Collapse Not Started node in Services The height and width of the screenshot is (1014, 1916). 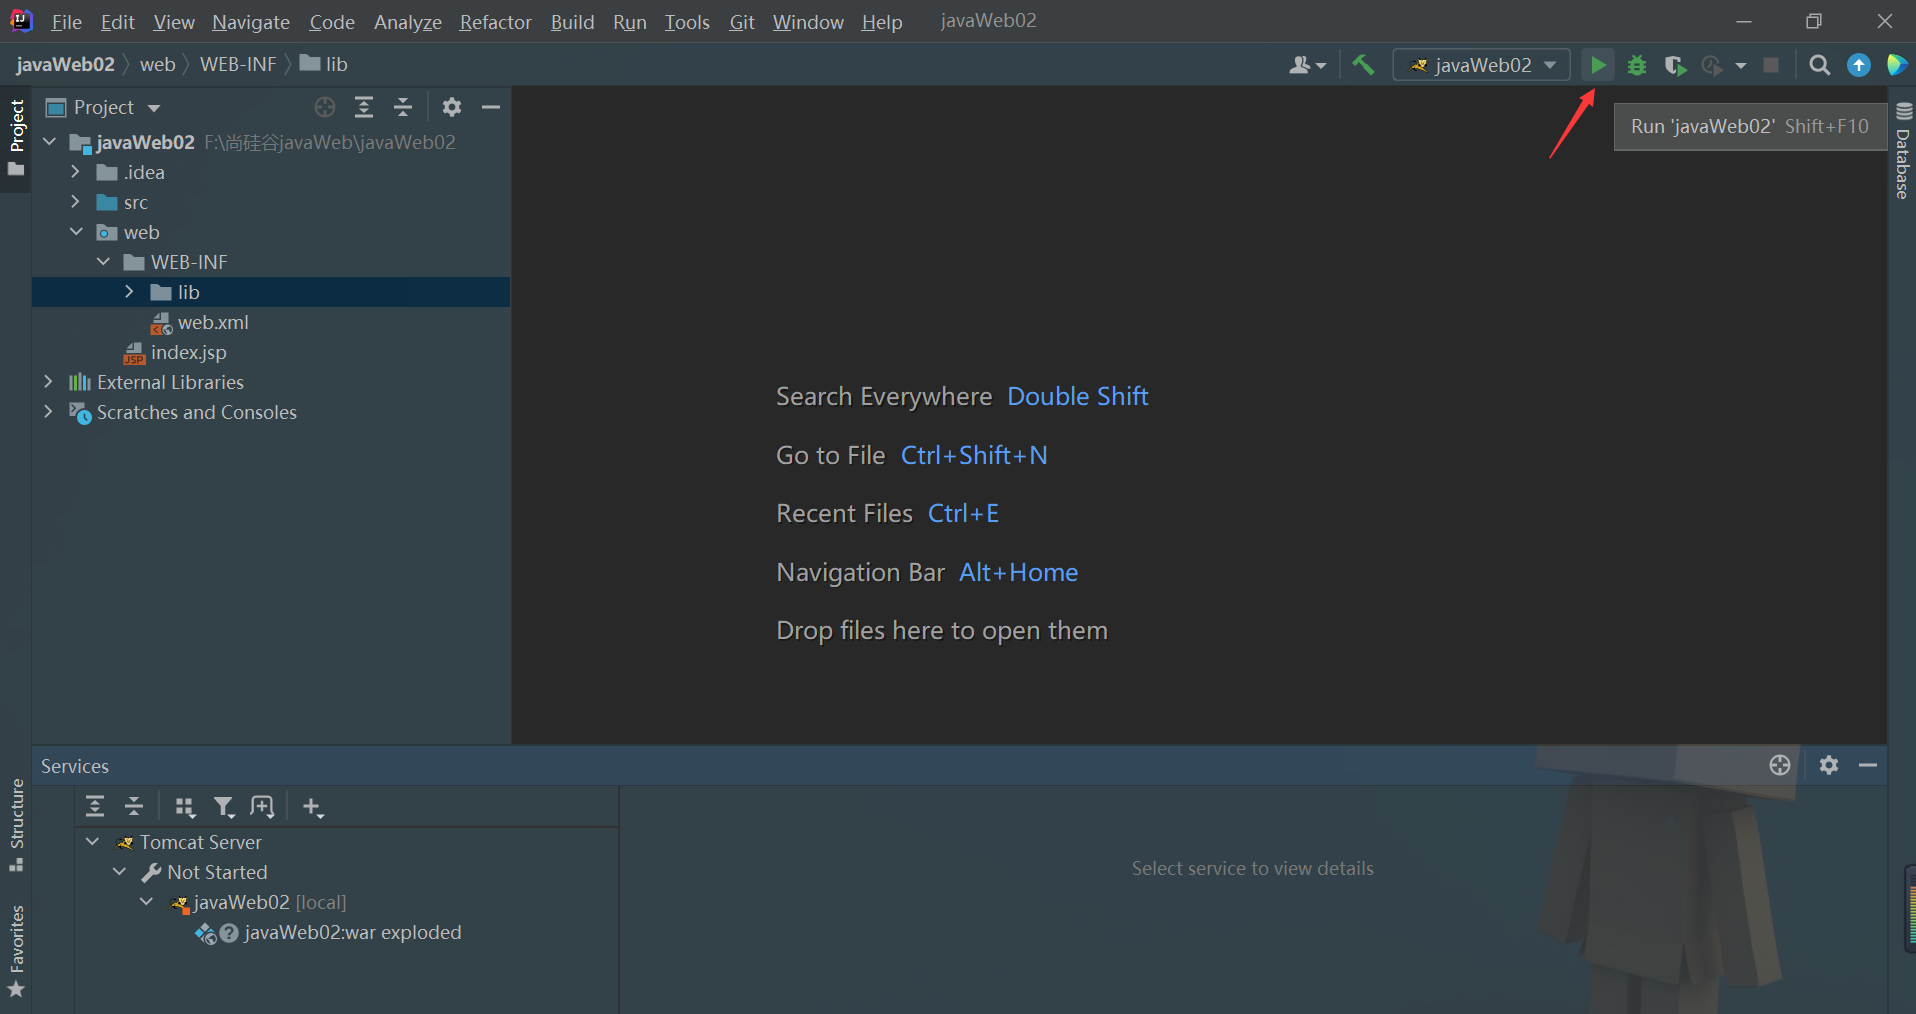[x=120, y=872]
